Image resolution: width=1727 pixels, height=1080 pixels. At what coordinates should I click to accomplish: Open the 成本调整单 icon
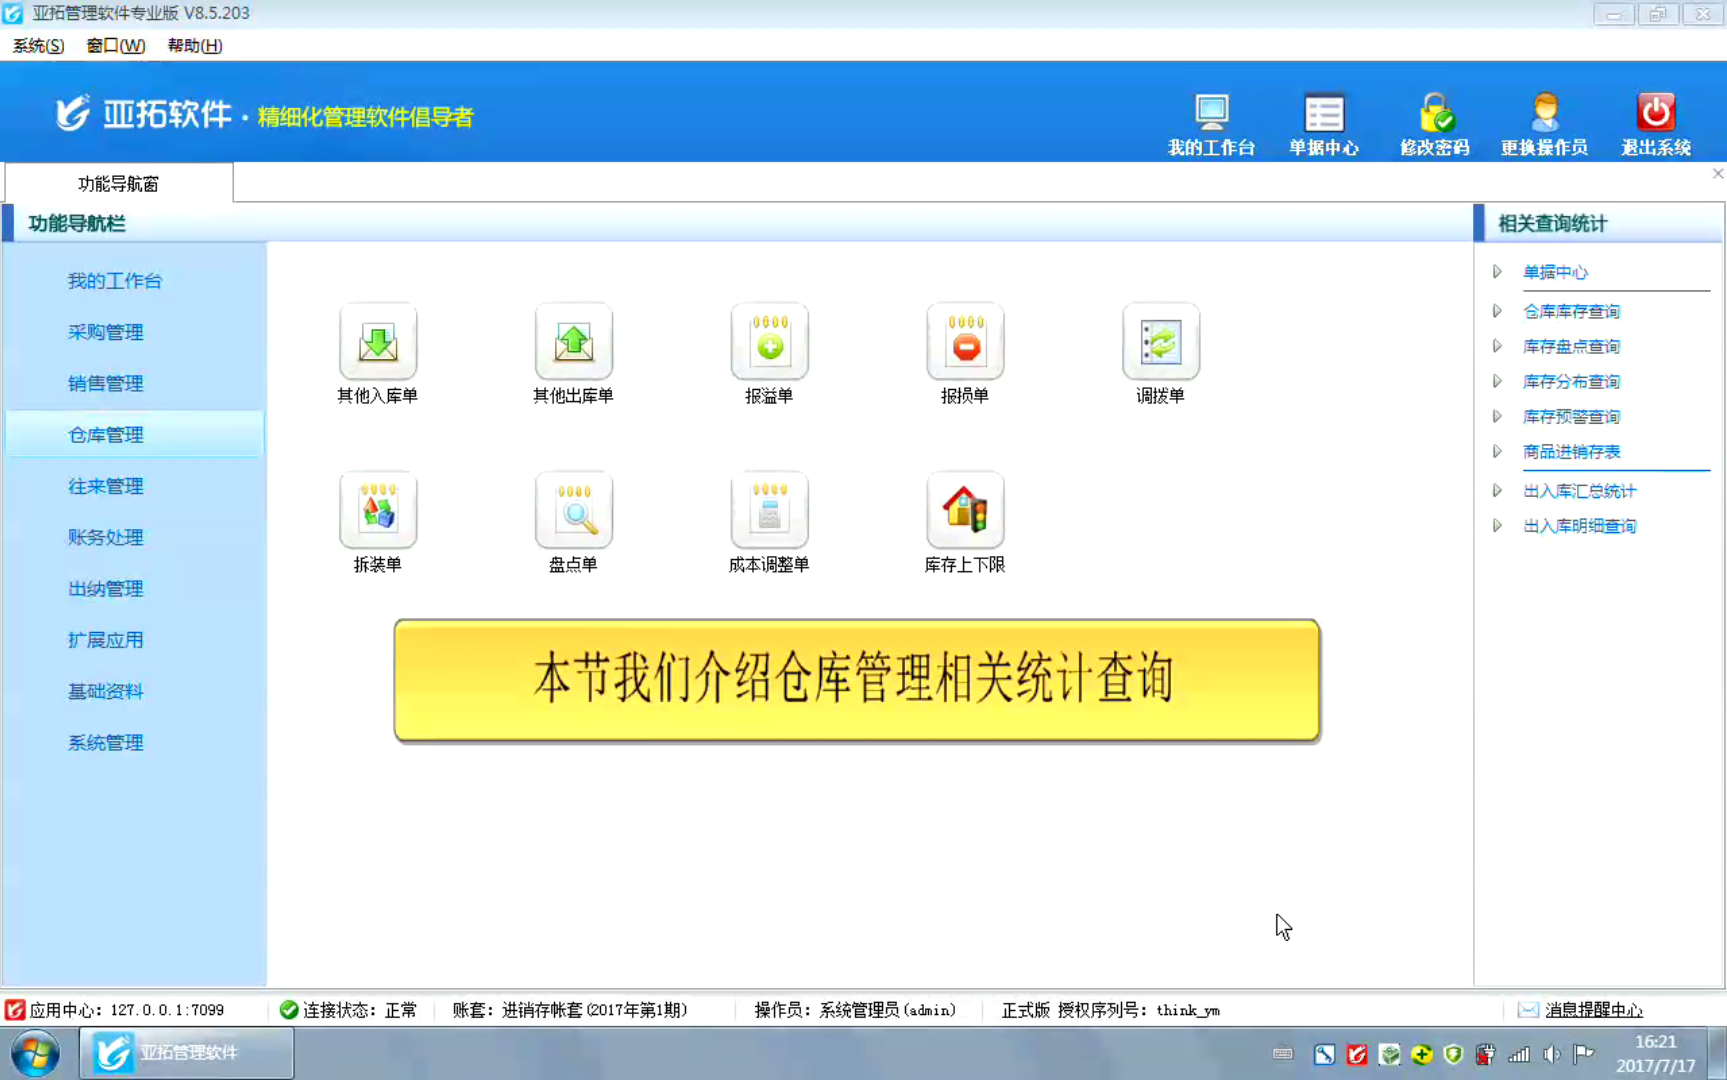coord(769,512)
